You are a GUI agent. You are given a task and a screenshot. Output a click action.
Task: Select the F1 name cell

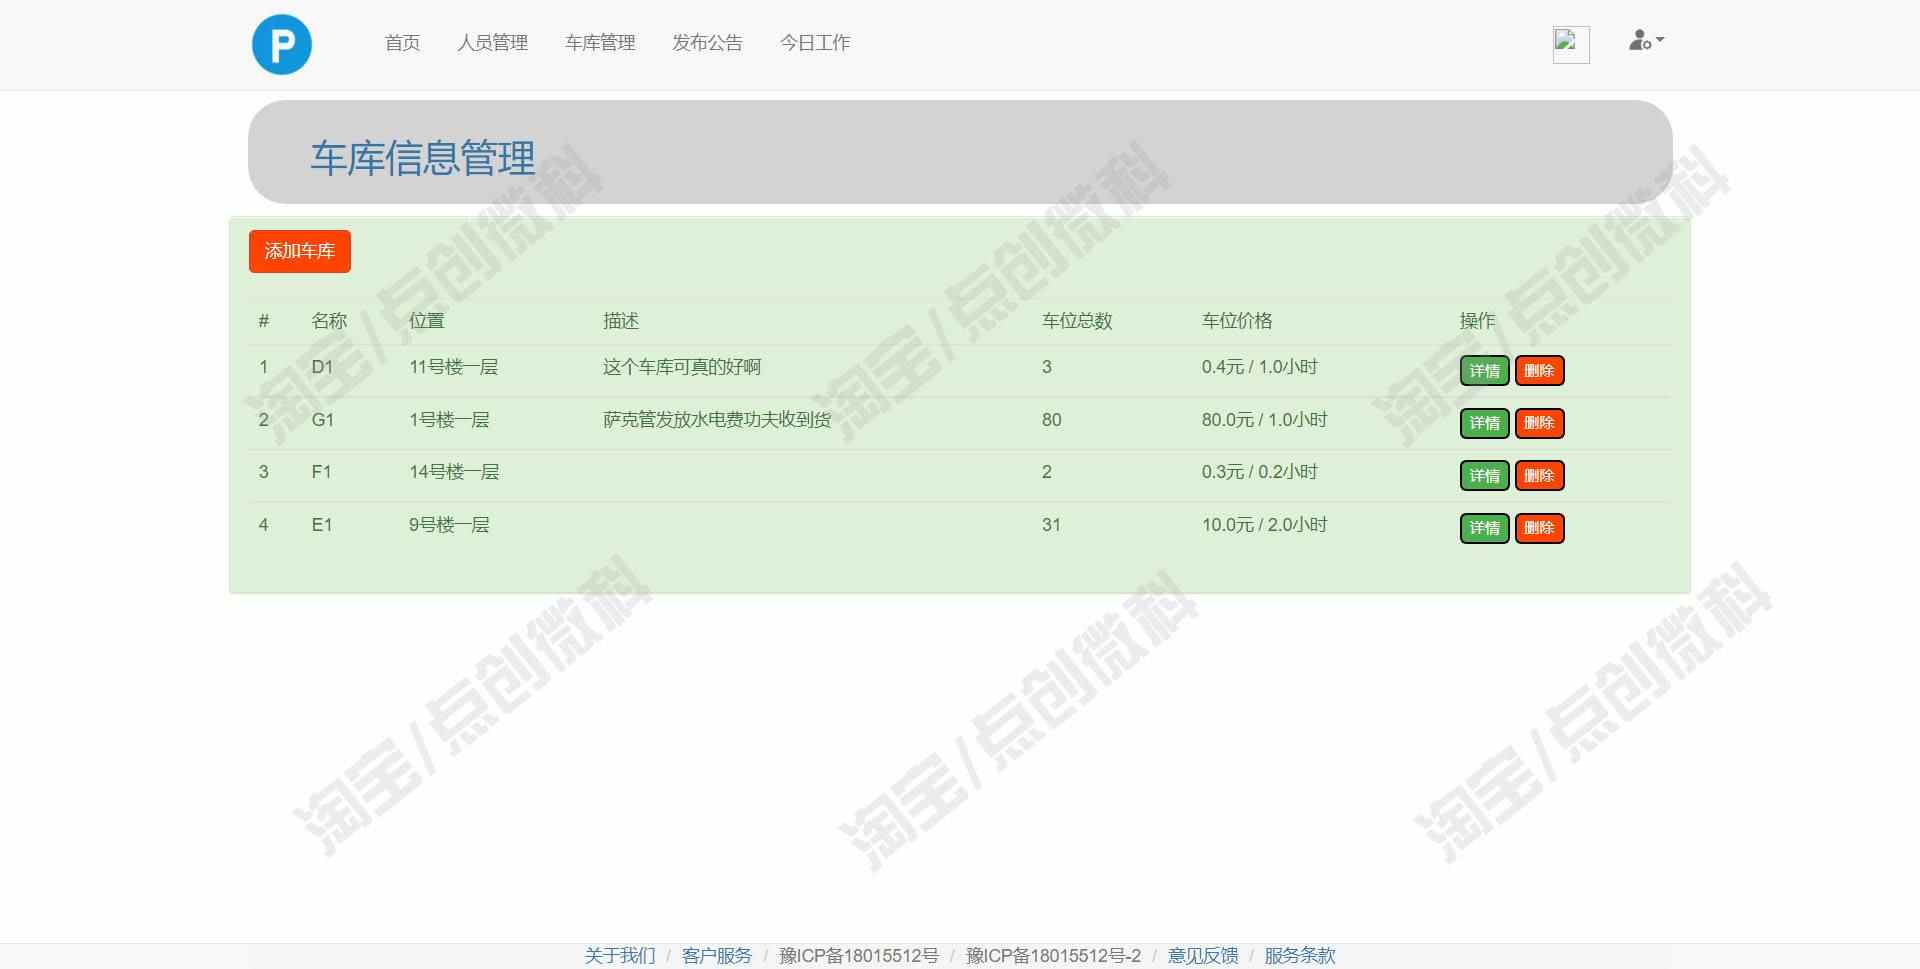coord(321,472)
